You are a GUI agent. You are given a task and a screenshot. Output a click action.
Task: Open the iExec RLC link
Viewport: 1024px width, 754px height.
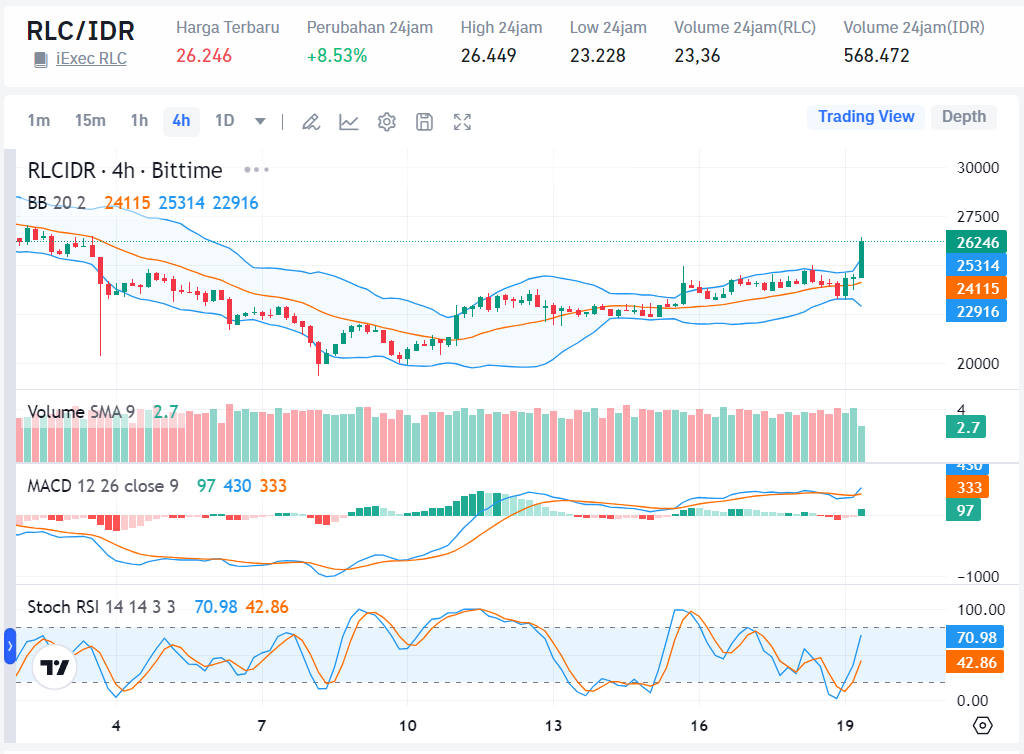click(91, 59)
